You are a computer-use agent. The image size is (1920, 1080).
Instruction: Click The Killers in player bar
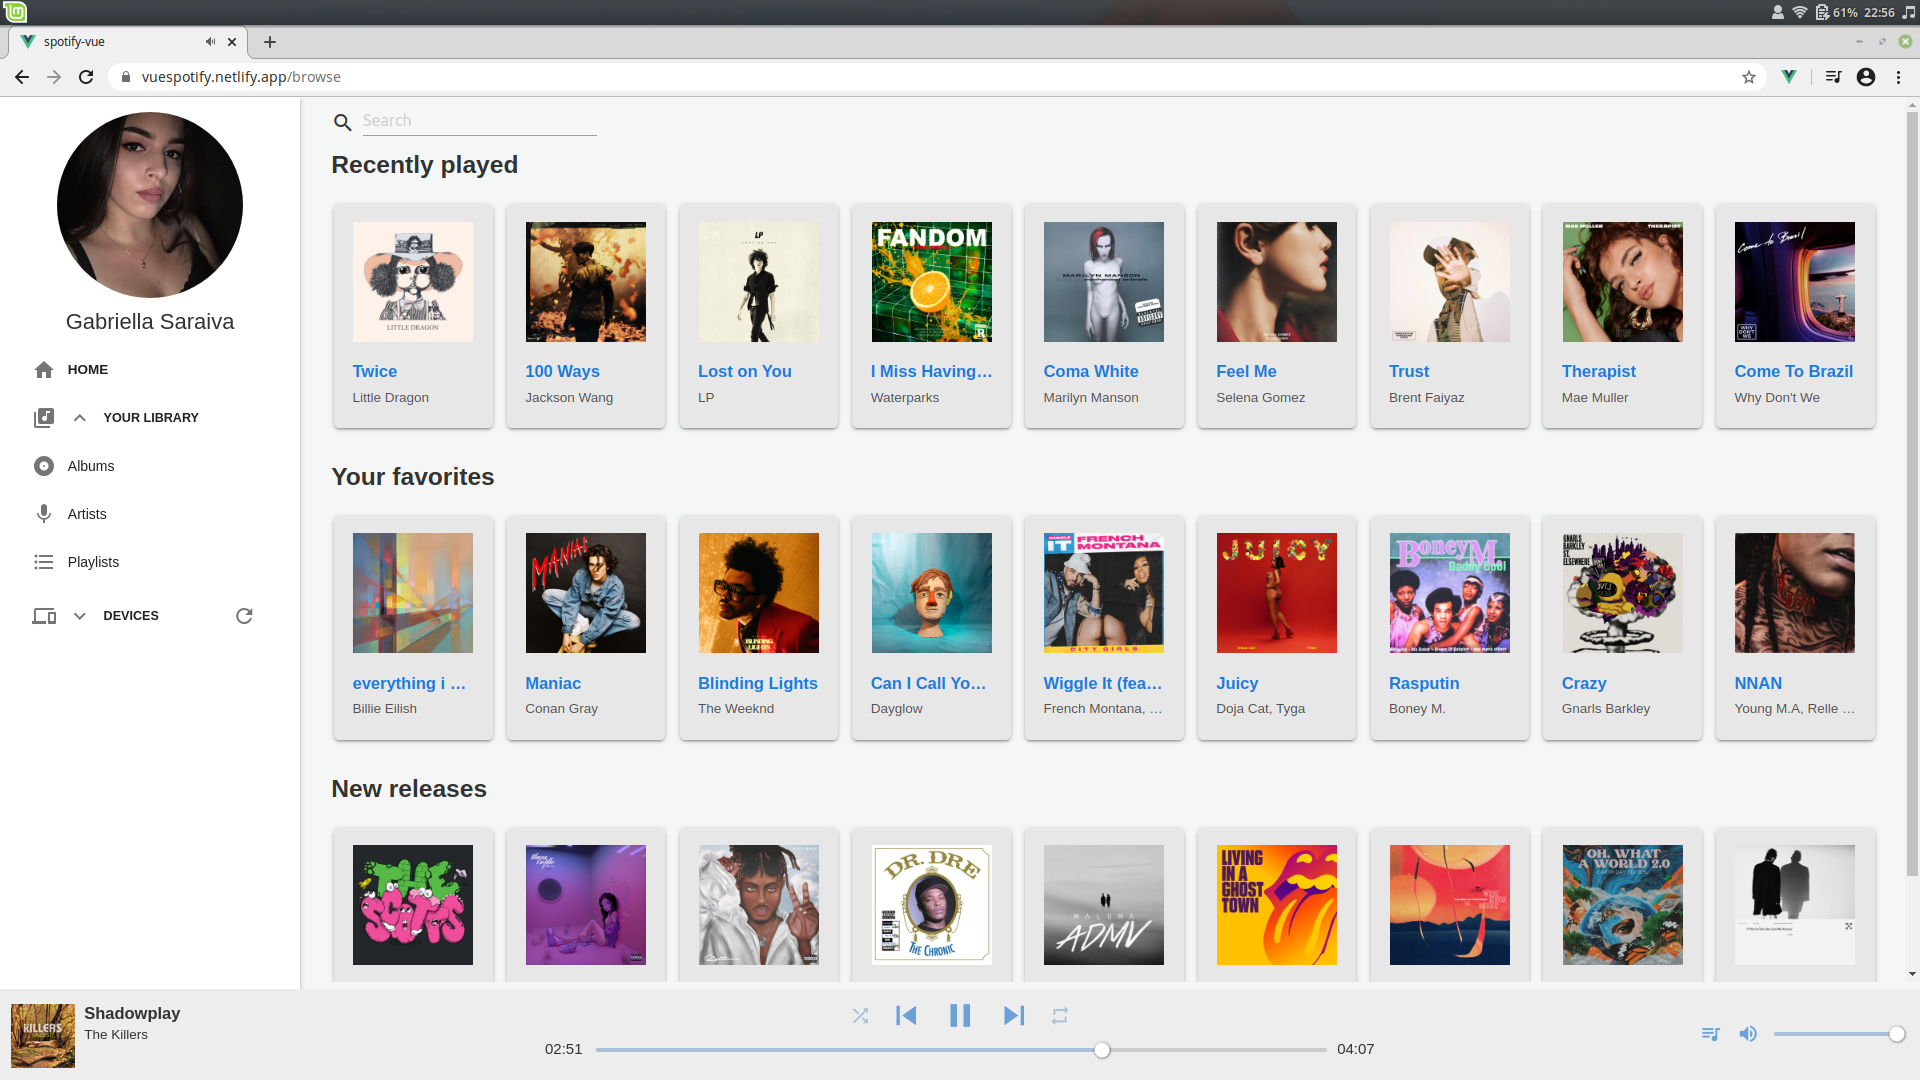pos(116,1035)
